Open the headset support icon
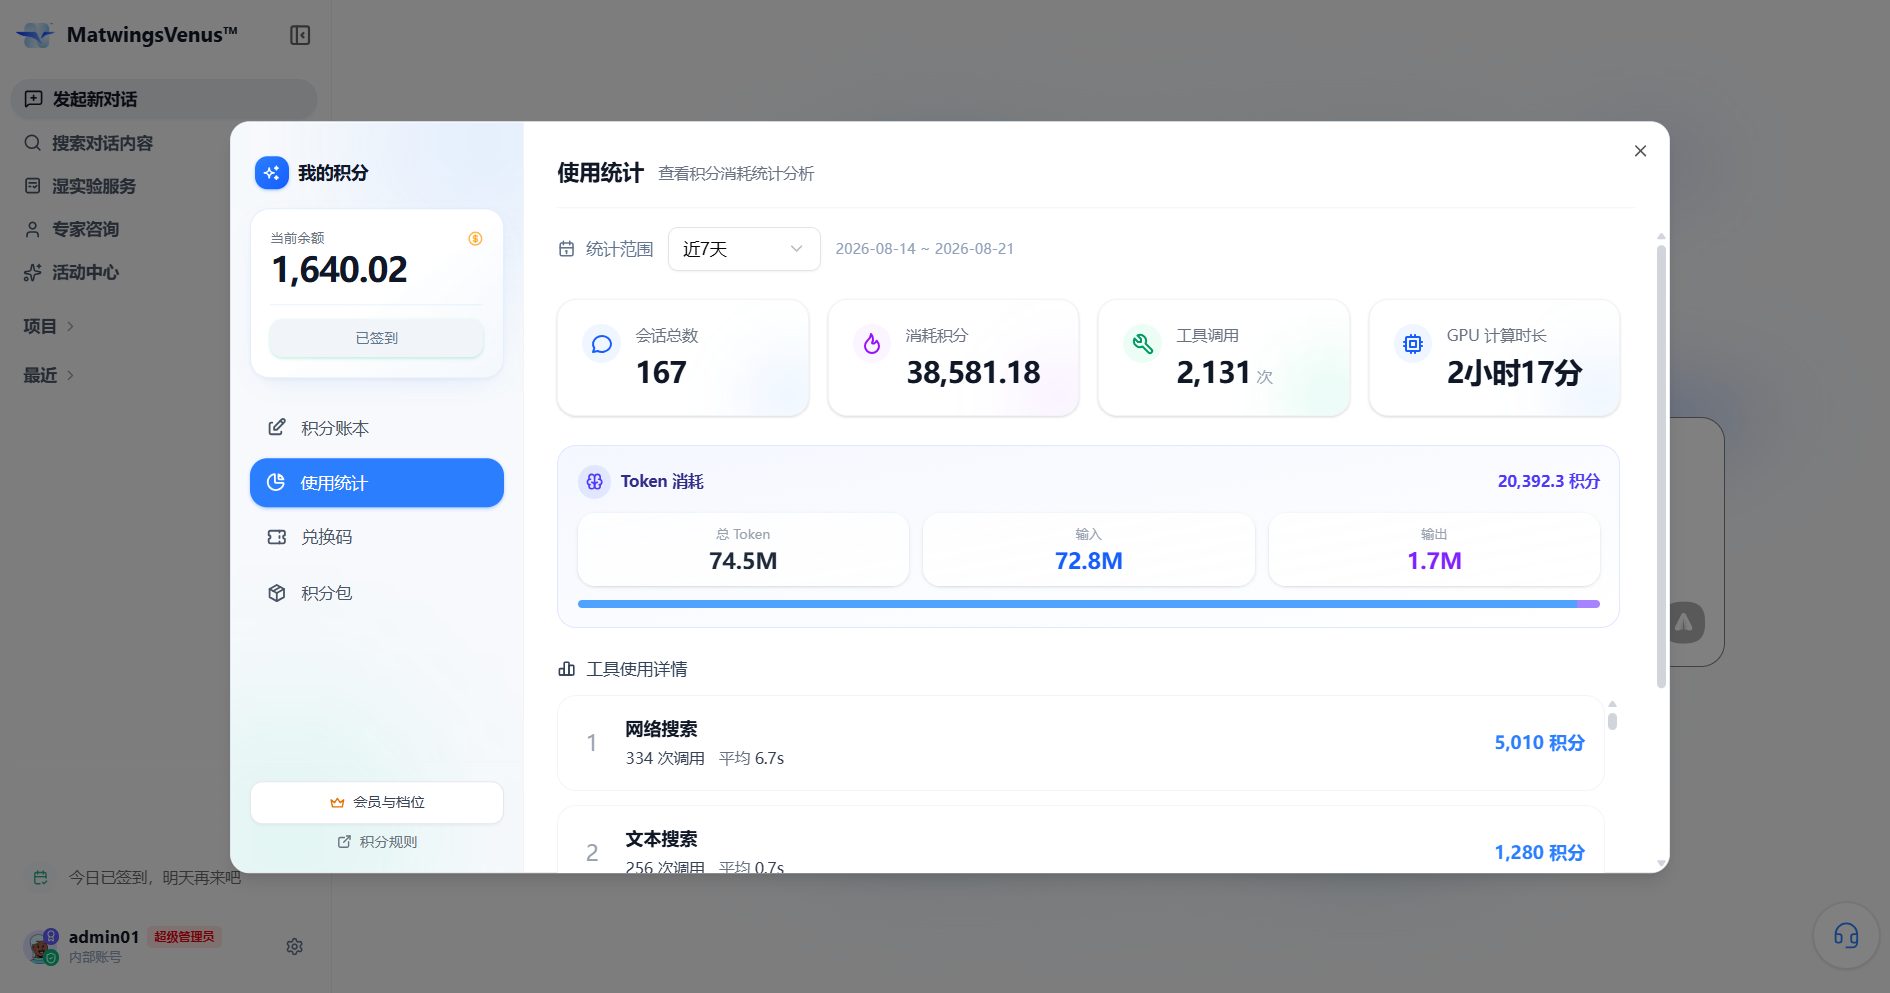Viewport: 1890px width, 993px height. pos(1846,936)
